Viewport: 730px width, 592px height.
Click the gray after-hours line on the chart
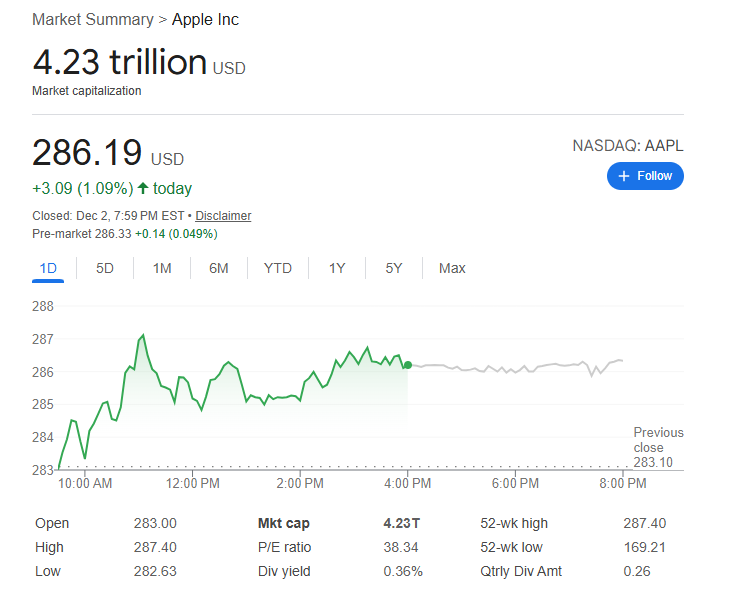[516, 370]
